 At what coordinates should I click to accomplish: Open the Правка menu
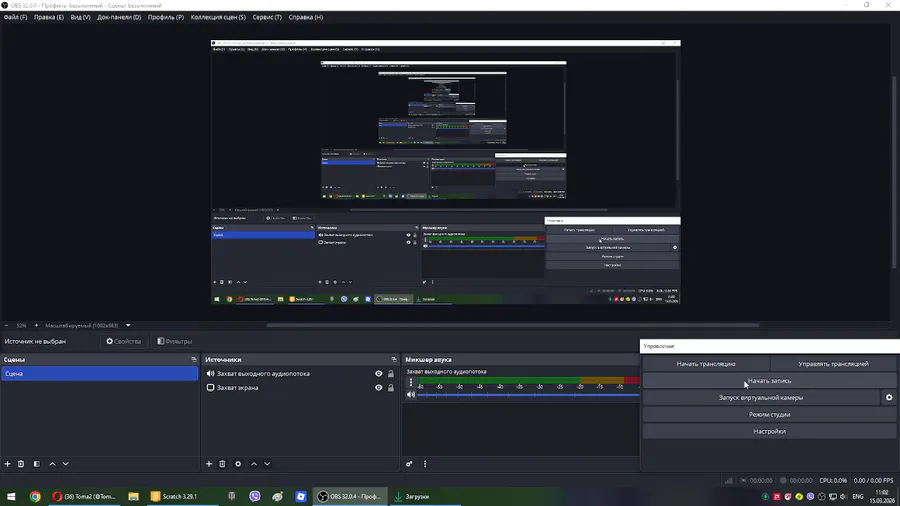pyautogui.click(x=49, y=17)
